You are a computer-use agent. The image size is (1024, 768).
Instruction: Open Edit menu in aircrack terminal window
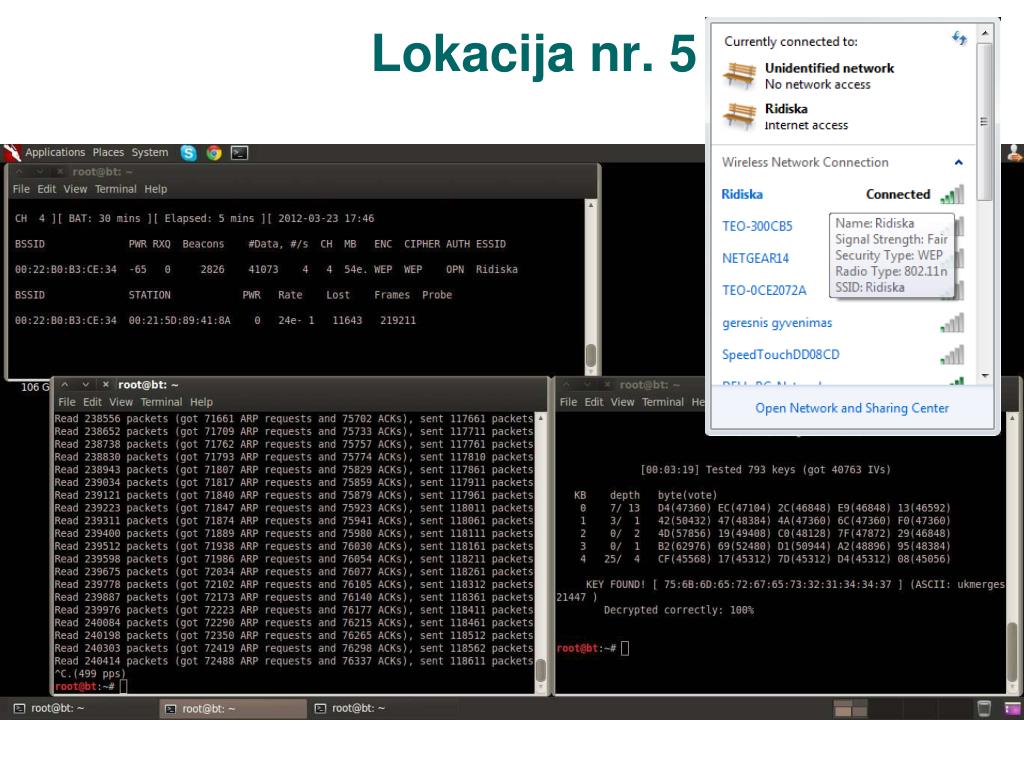tap(594, 402)
